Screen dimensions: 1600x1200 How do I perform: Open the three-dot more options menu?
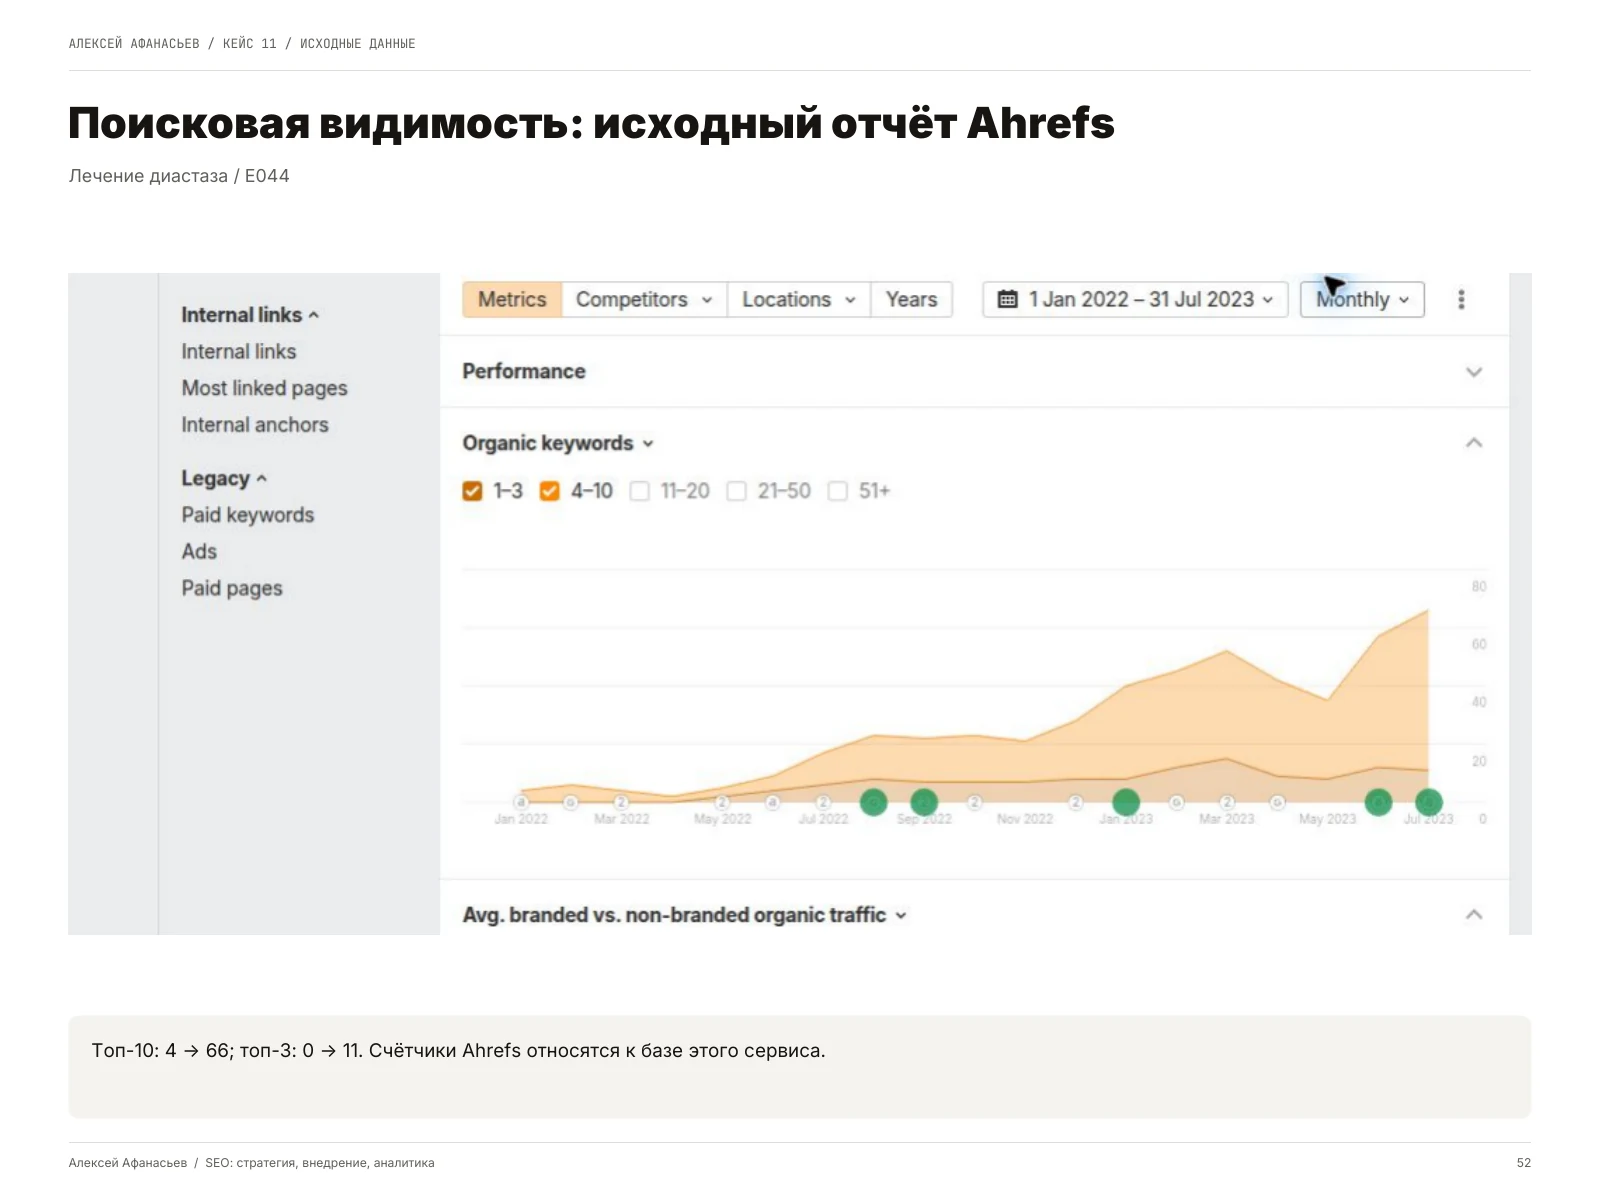point(1461,299)
